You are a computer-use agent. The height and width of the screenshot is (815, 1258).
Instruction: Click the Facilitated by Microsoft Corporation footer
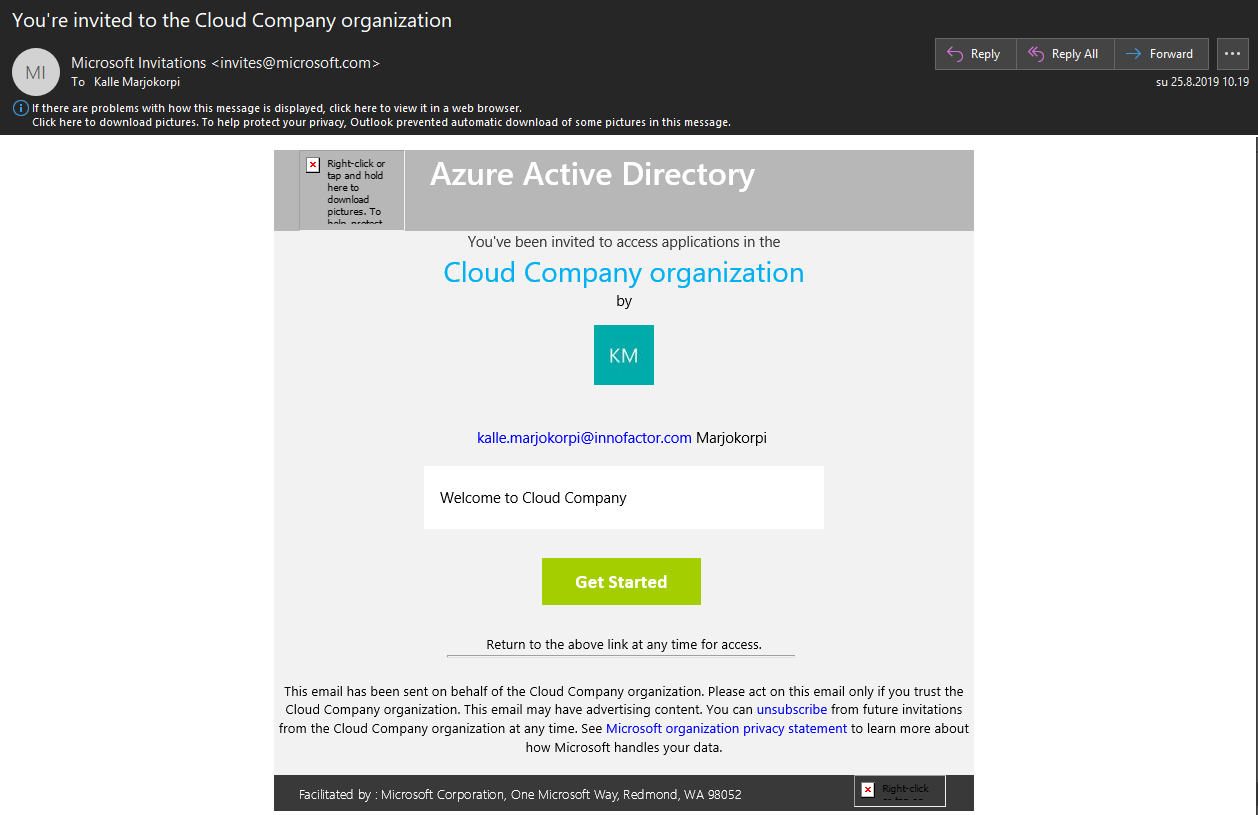click(x=520, y=794)
